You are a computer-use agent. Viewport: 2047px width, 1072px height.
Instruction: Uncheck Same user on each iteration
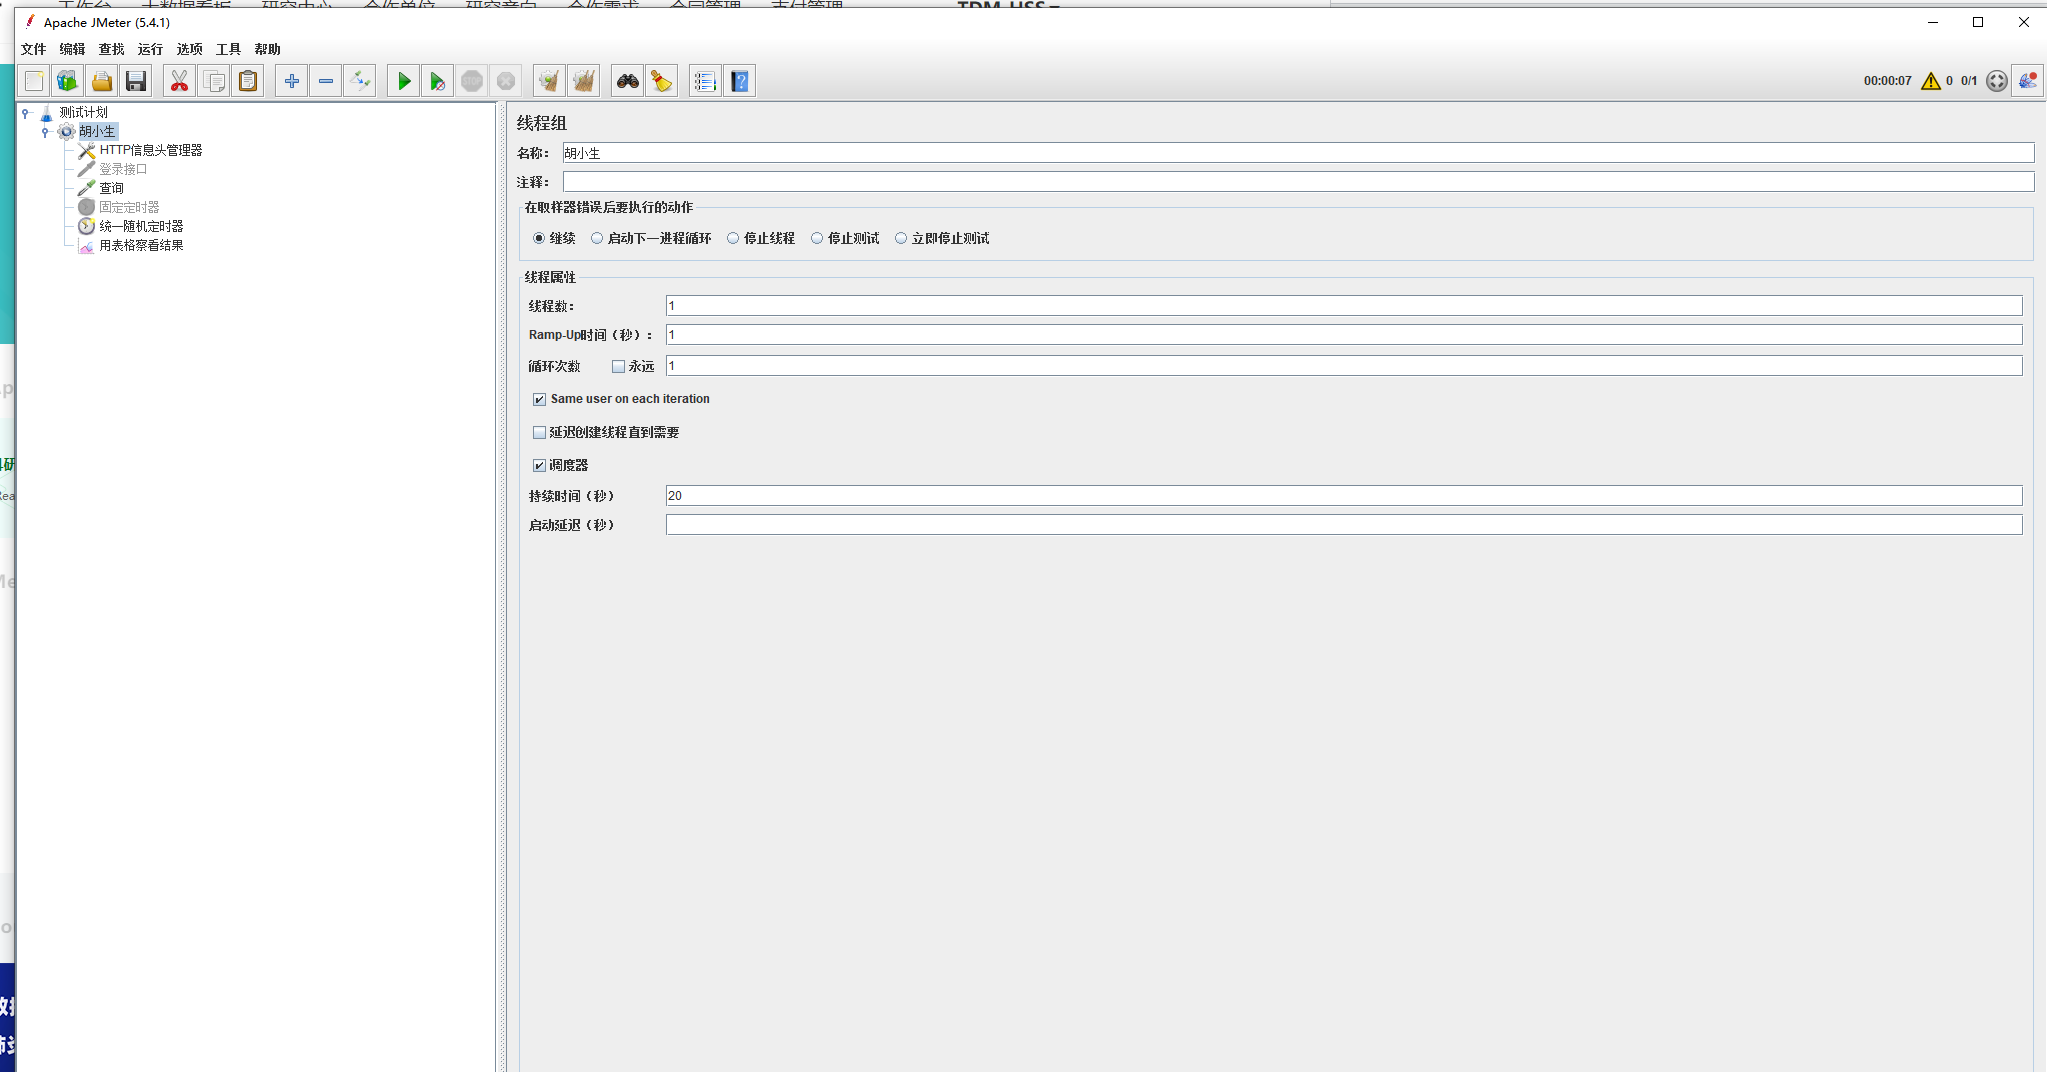coord(539,399)
